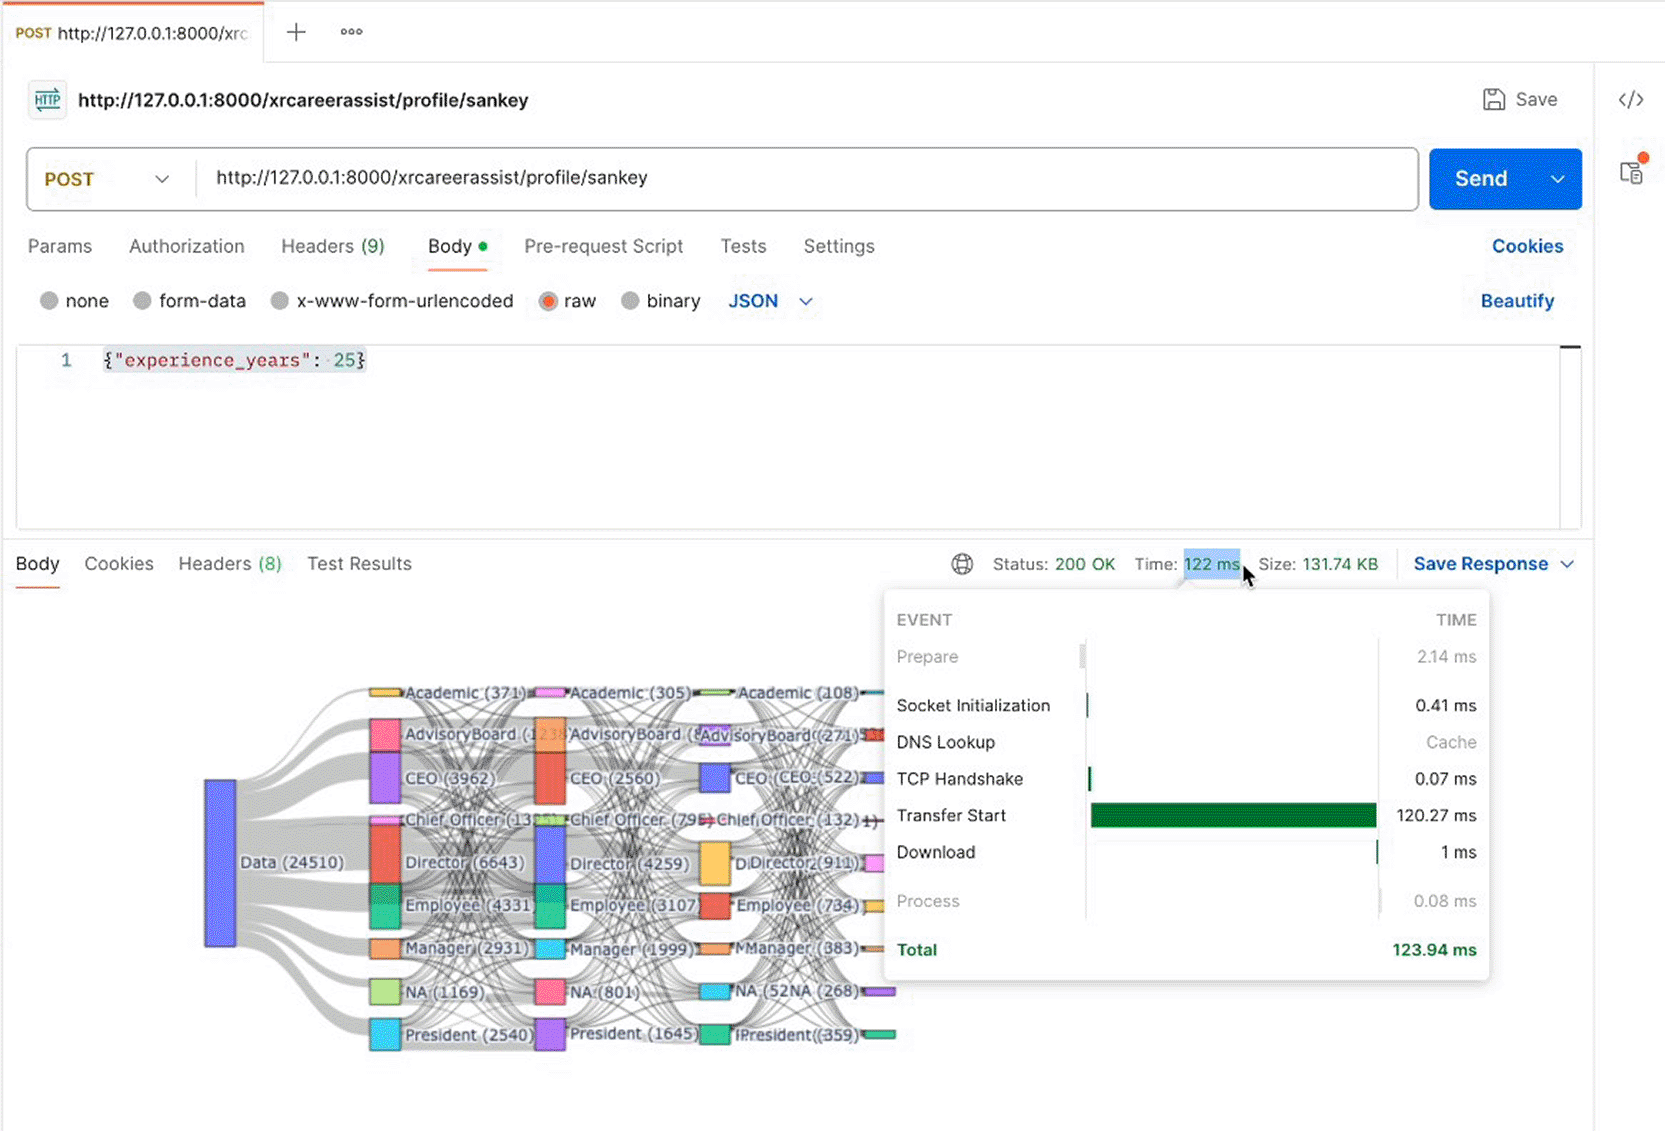This screenshot has width=1665, height=1131.
Task: Click the Save disk icon
Action: [1494, 99]
